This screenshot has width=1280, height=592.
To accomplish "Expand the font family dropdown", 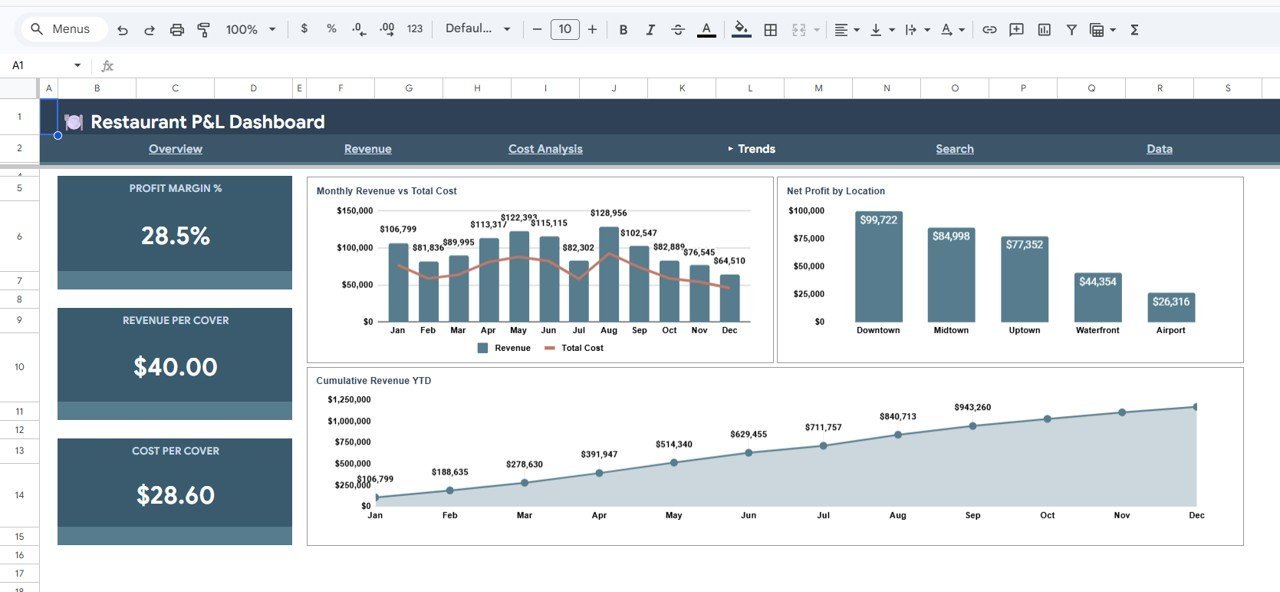I will point(478,30).
